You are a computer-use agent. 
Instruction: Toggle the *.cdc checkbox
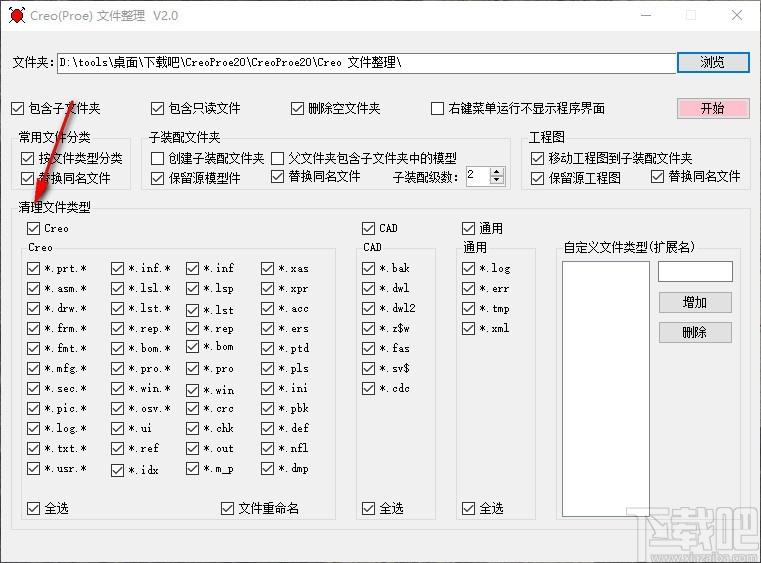[x=368, y=388]
